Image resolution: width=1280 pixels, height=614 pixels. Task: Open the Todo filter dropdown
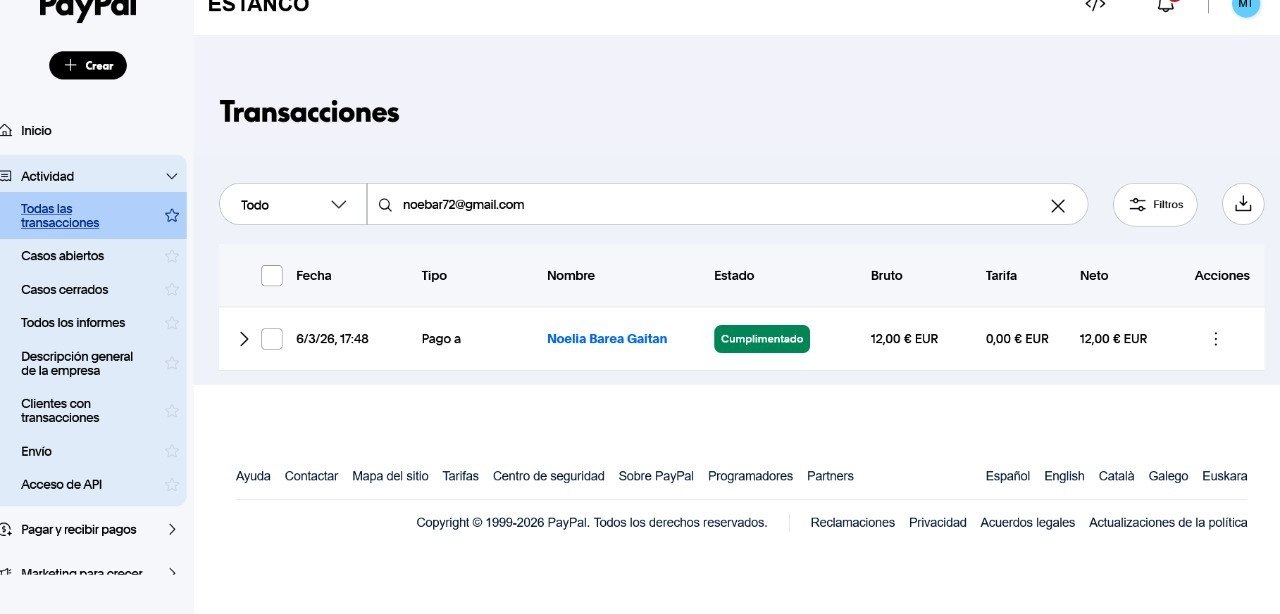(293, 205)
